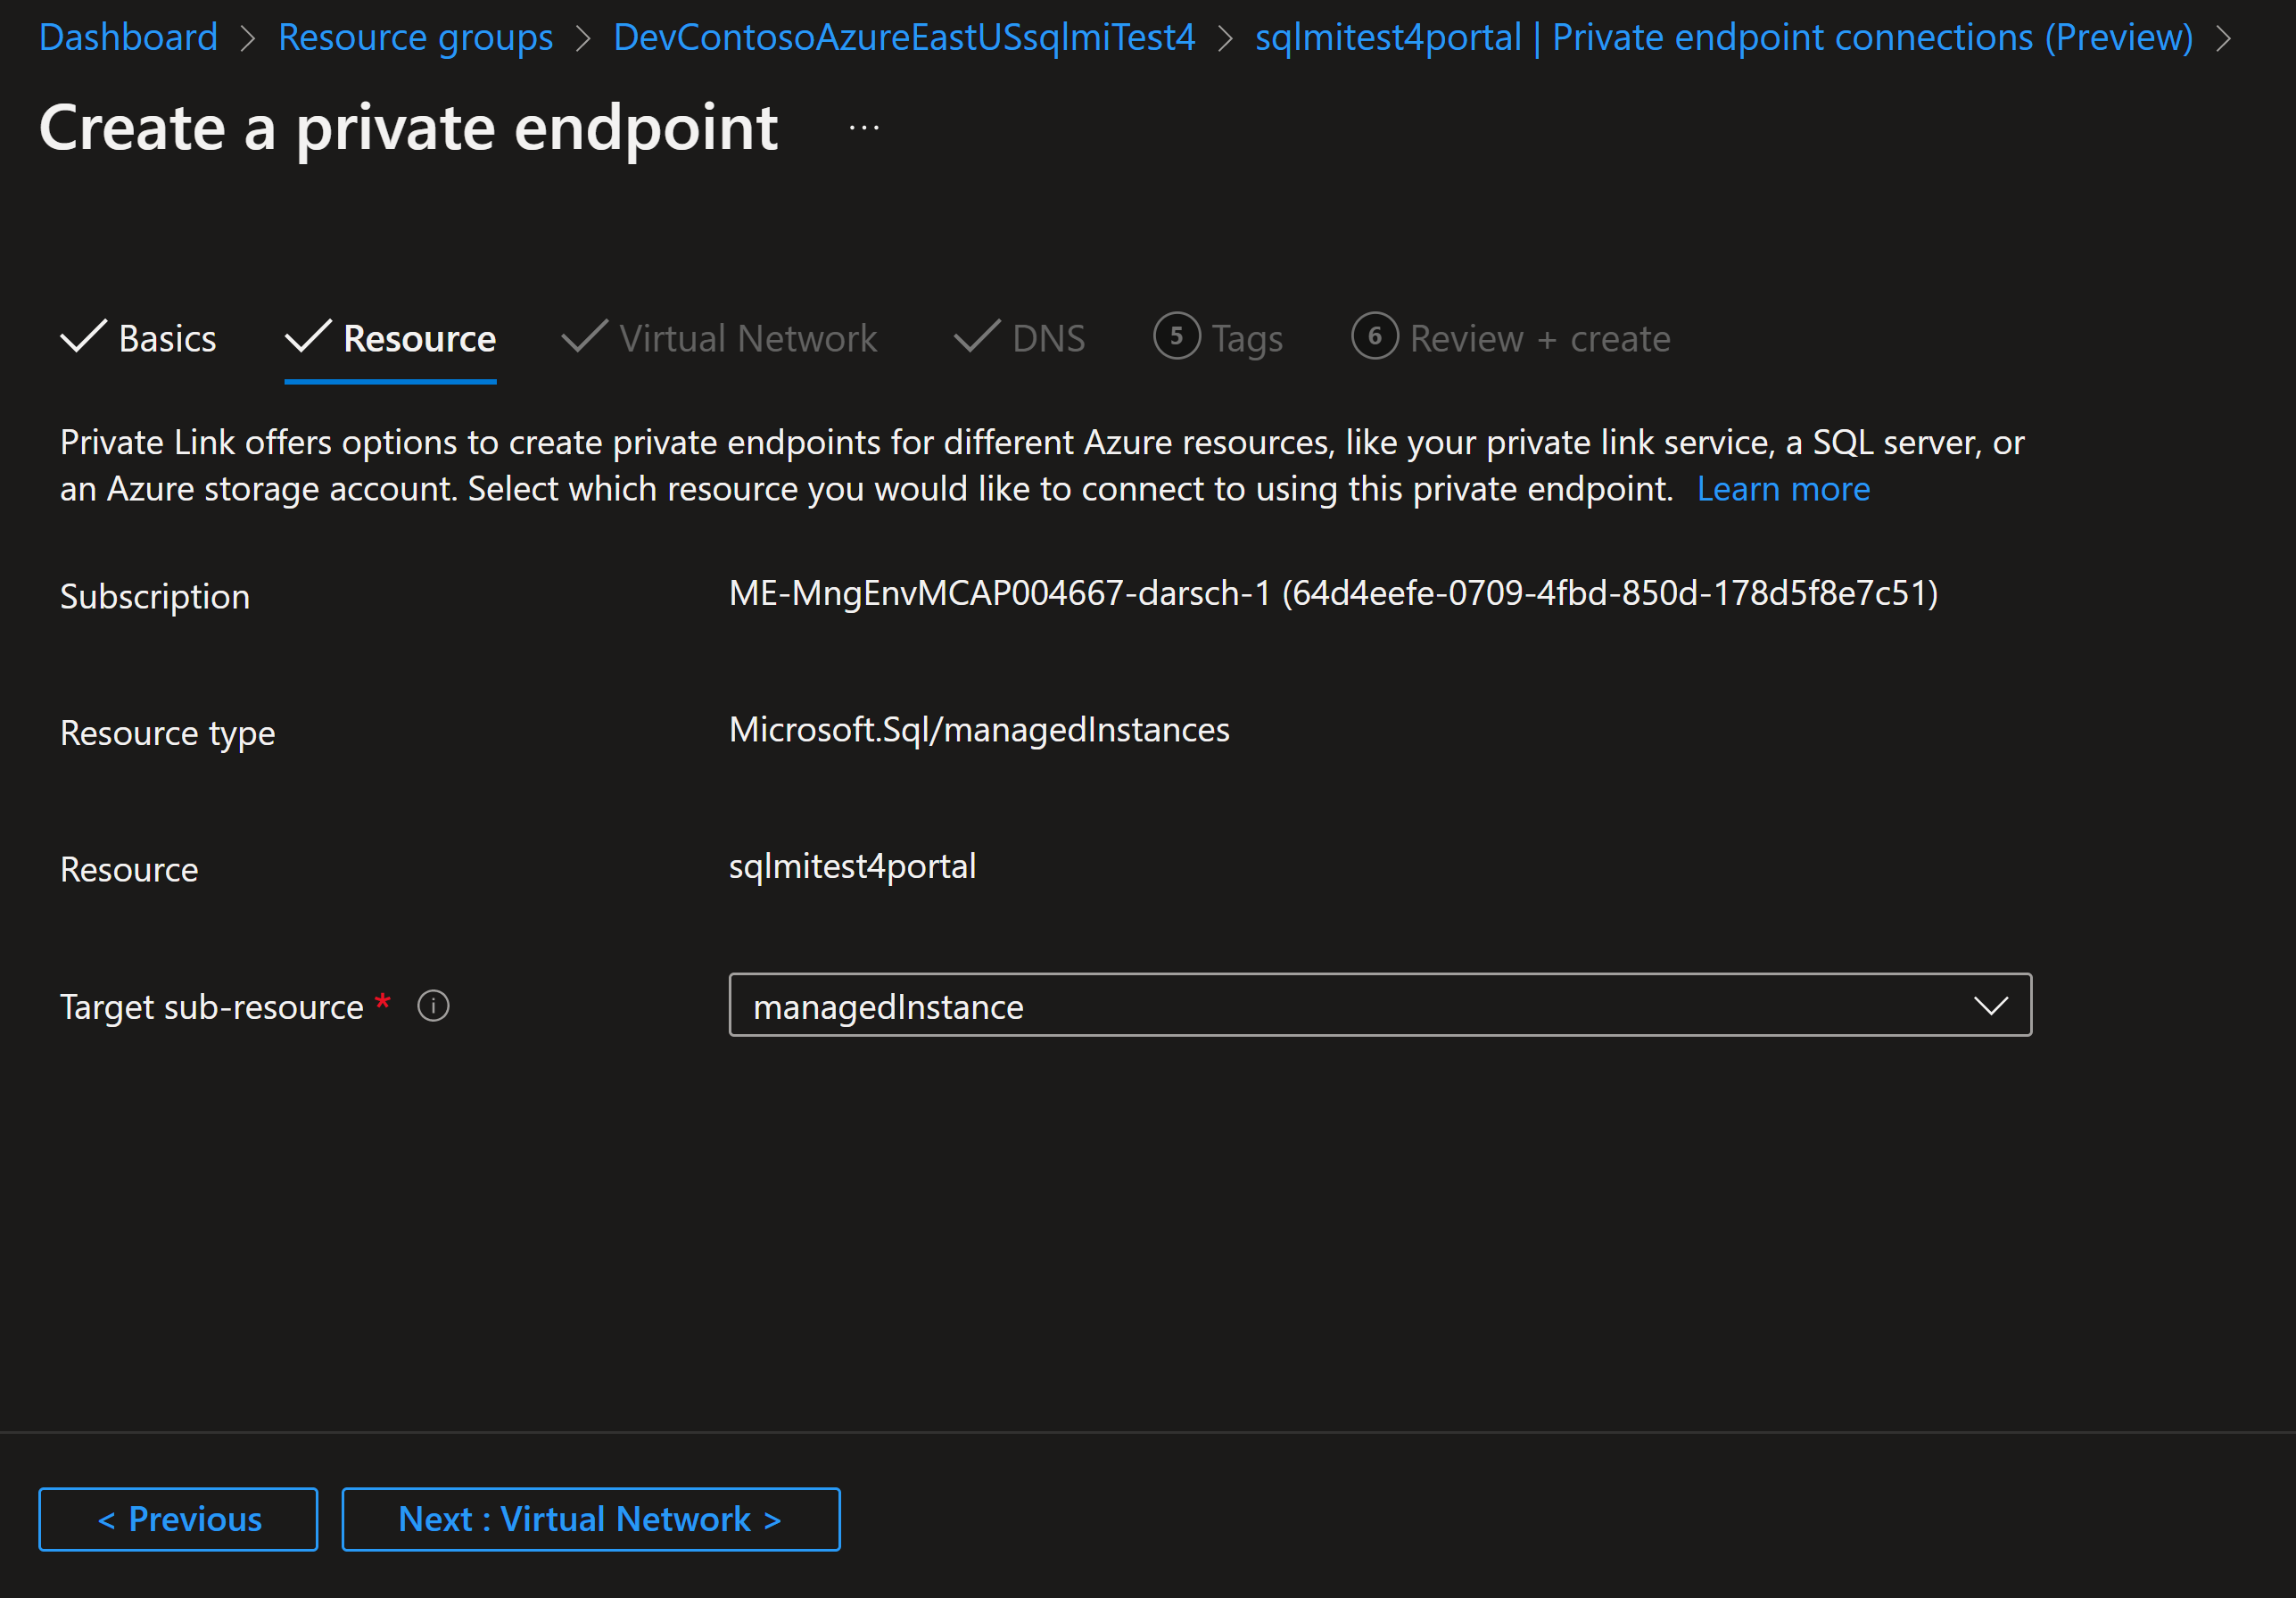
Task: Click the breadcrumb chevron after Private endpoint connections
Action: [x=2223, y=39]
